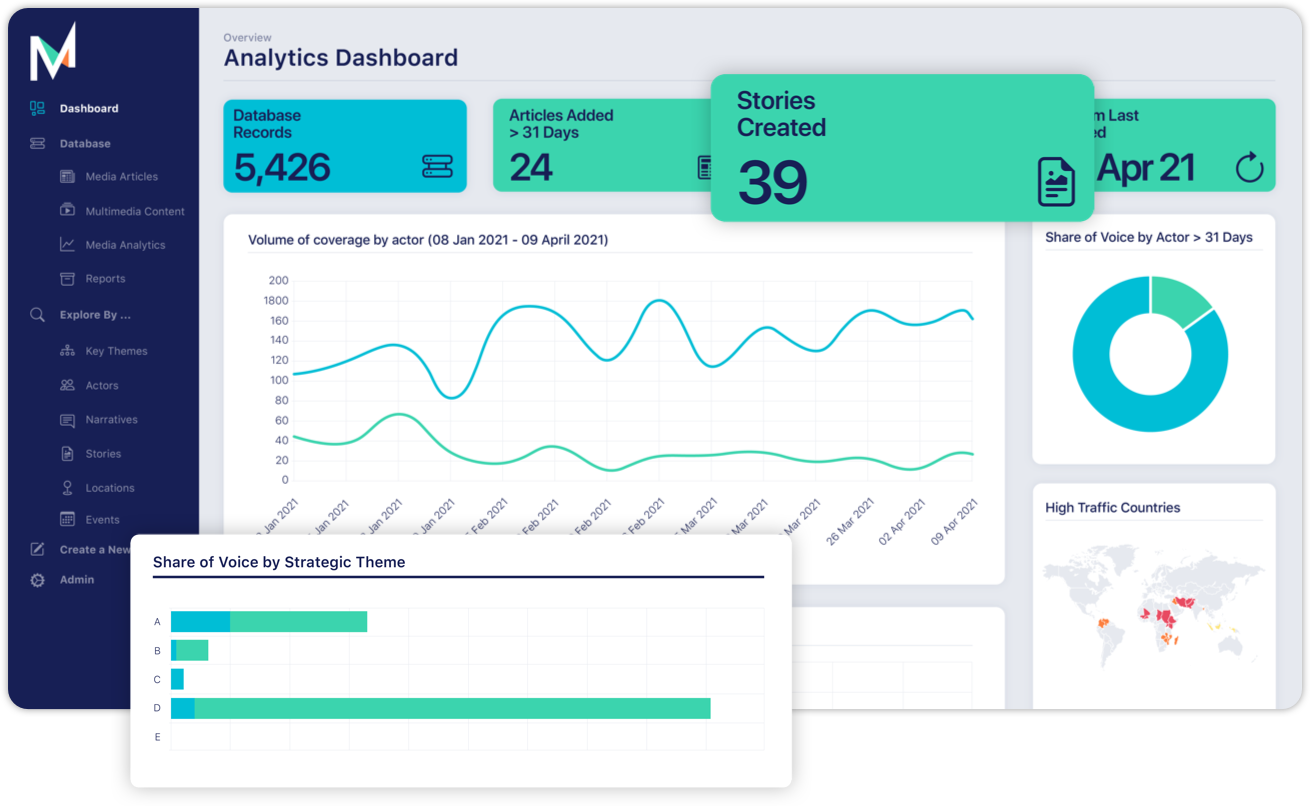Click the Actors people icon

tap(65, 385)
